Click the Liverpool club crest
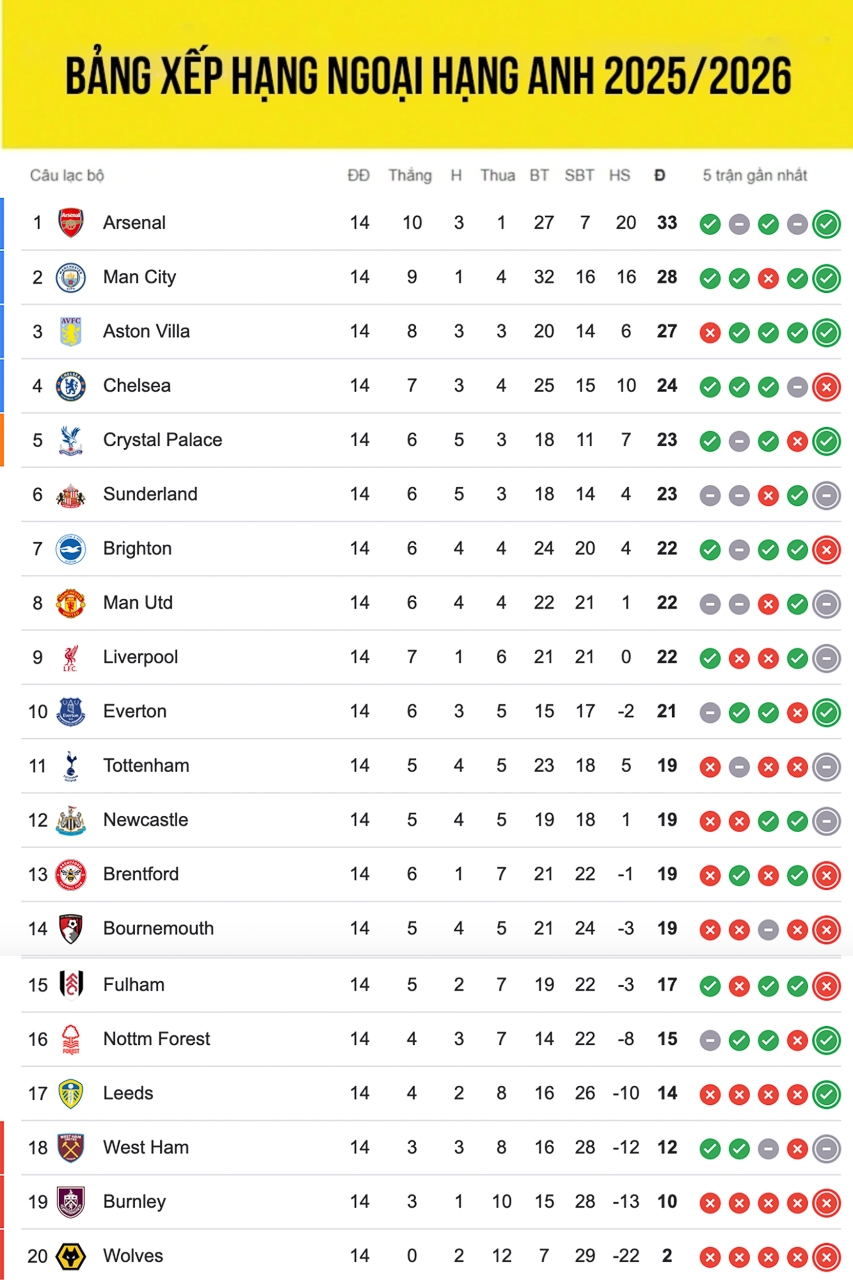This screenshot has width=853, height=1280. click(x=70, y=657)
